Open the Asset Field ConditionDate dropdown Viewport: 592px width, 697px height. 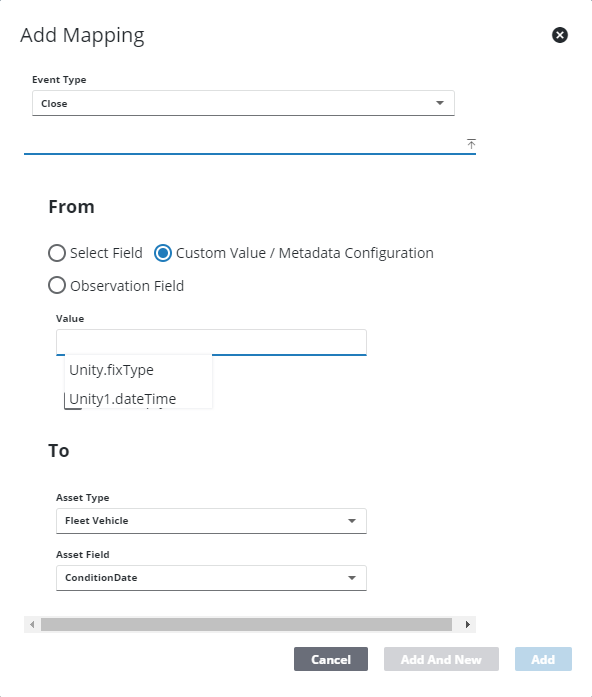pyautogui.click(x=211, y=577)
